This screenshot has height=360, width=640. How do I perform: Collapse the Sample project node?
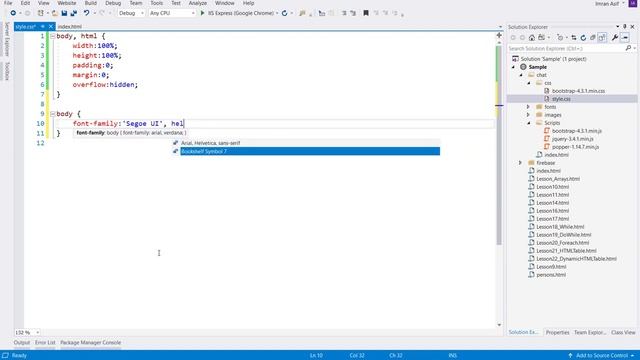point(513,67)
